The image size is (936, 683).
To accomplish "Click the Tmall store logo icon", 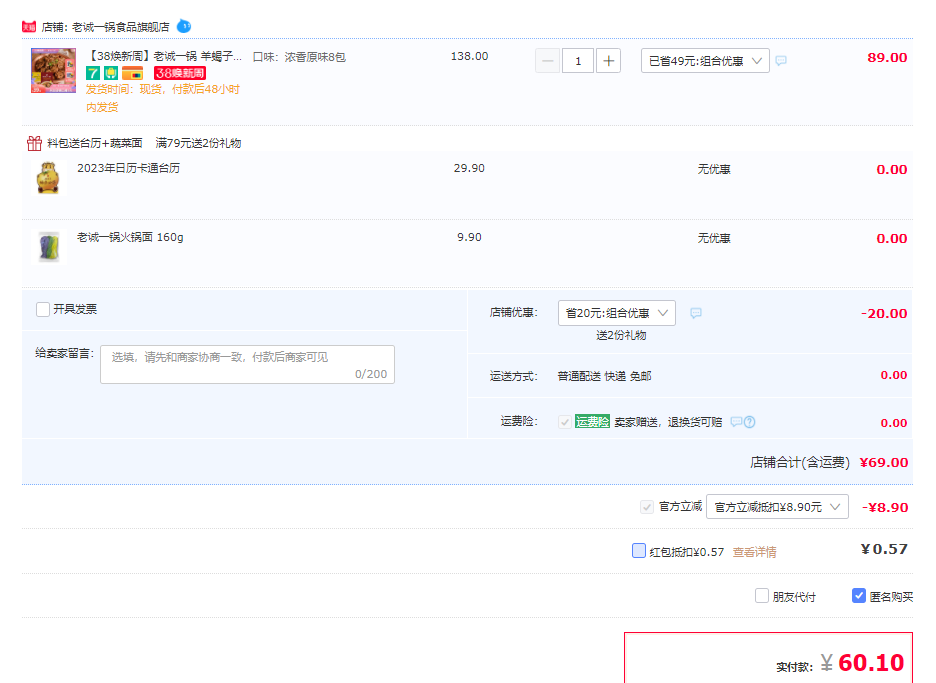I will (29, 27).
